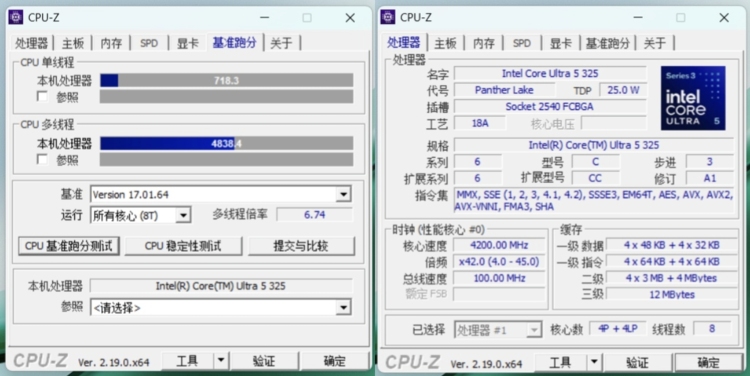Click 工具 button in left window
The image size is (750, 376).
[x=187, y=361]
